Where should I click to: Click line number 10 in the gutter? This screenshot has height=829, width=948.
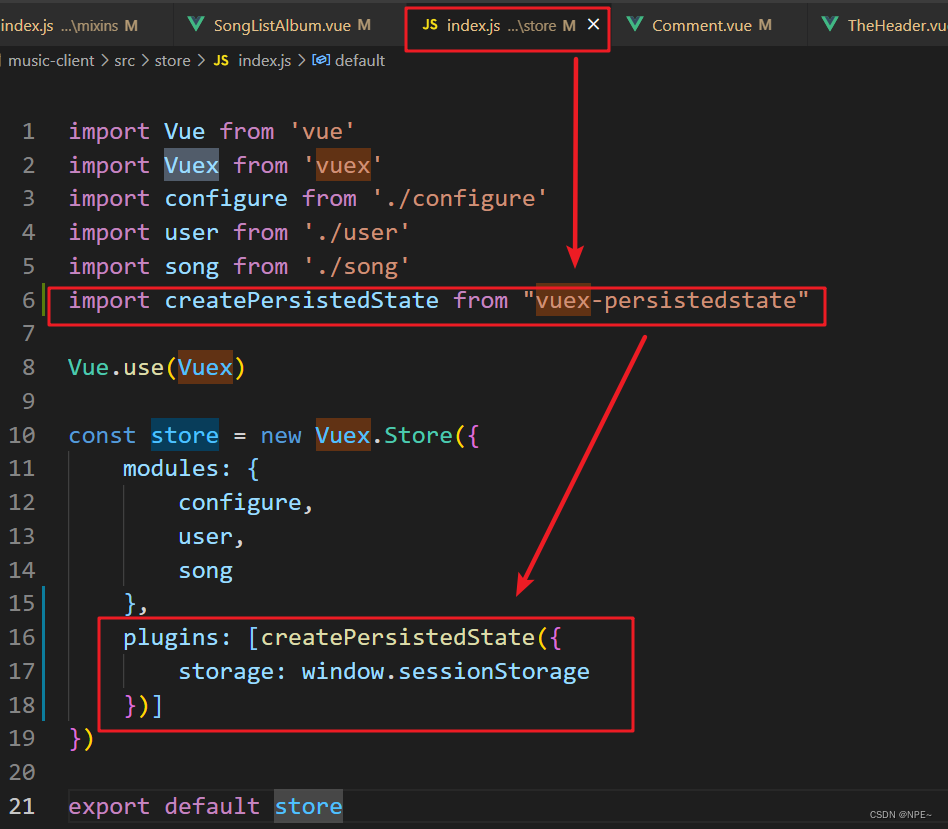tap(22, 435)
